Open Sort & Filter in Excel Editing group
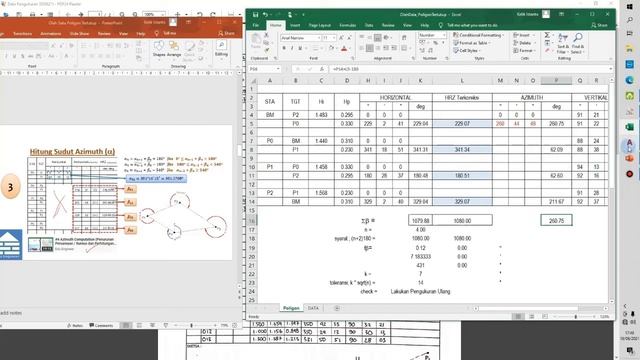 [563, 44]
